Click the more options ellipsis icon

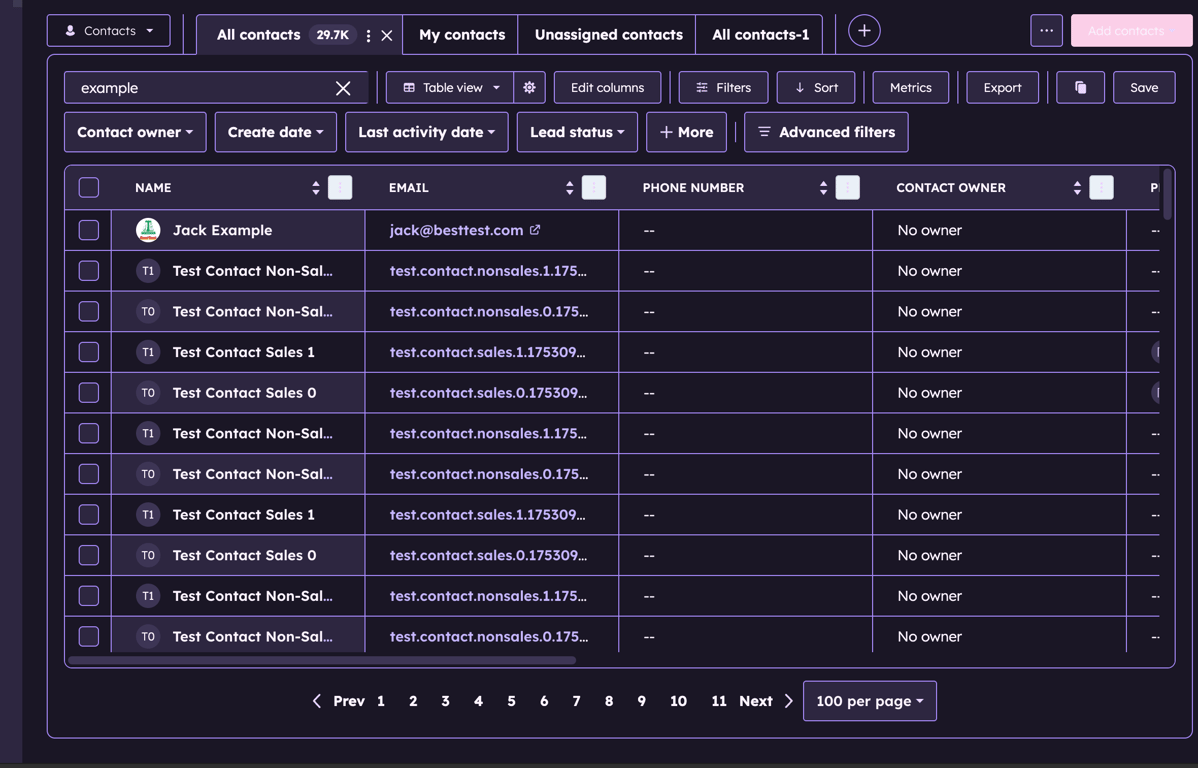click(1046, 30)
